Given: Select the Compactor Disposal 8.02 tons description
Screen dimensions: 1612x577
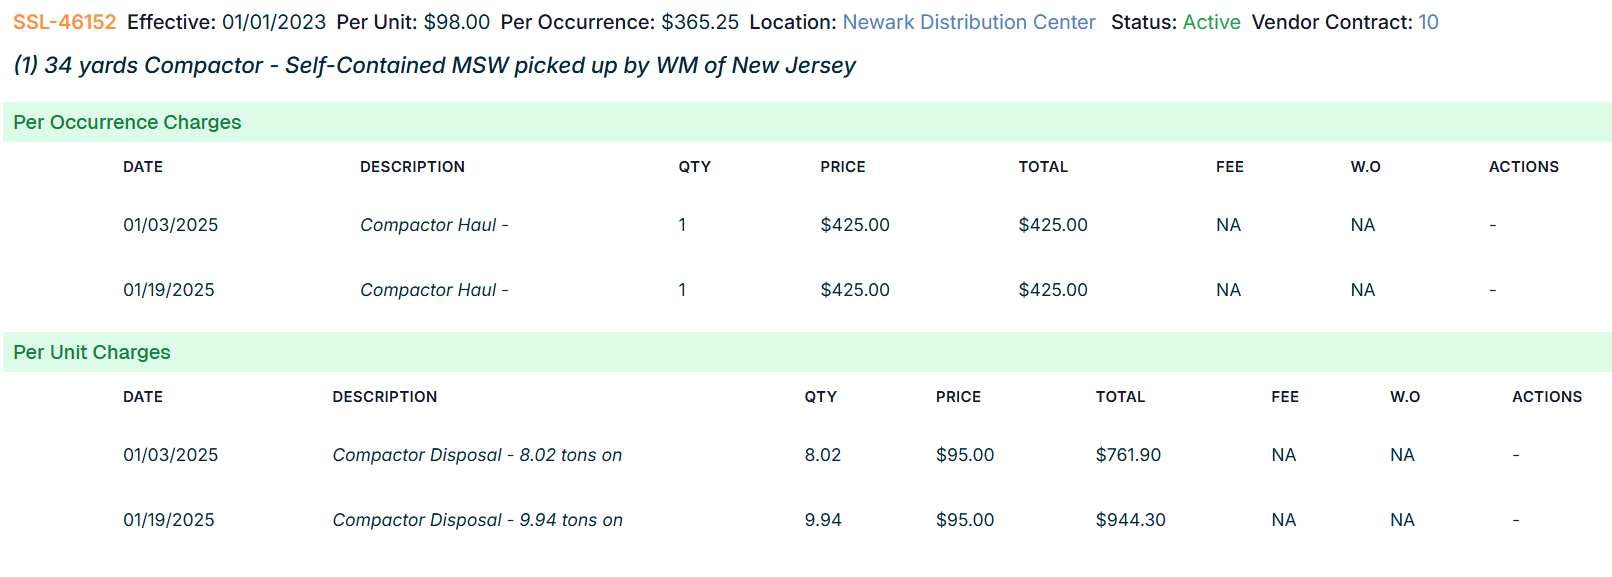Looking at the screenshot, I should [477, 455].
